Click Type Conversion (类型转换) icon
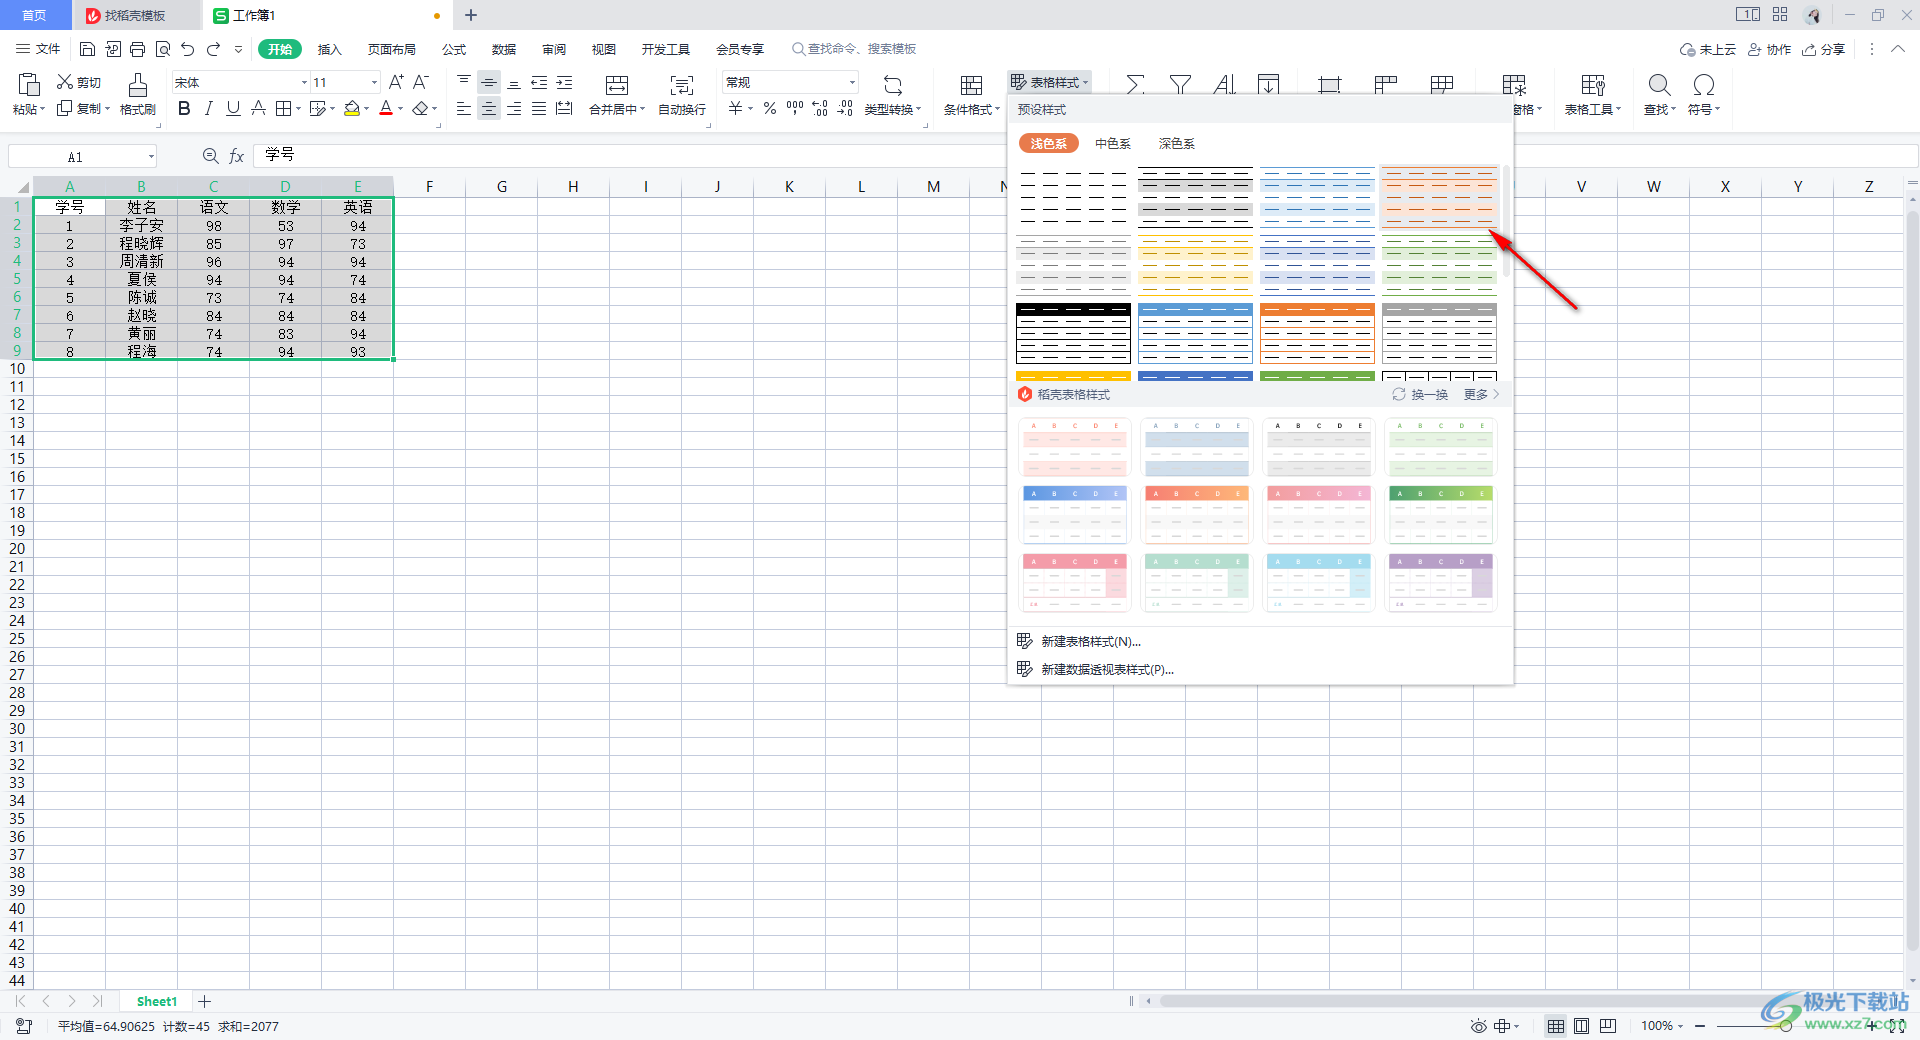The width and height of the screenshot is (1920, 1040). pyautogui.click(x=893, y=86)
